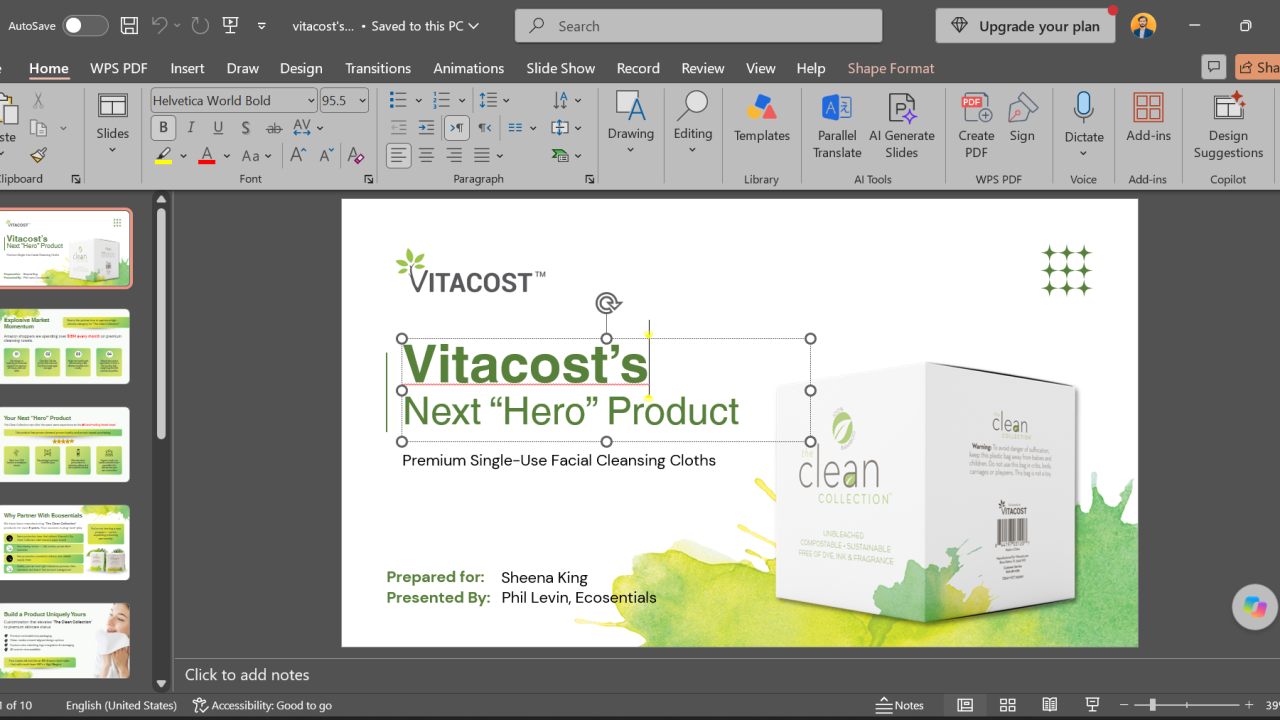Decrease the indent level

coord(398,128)
